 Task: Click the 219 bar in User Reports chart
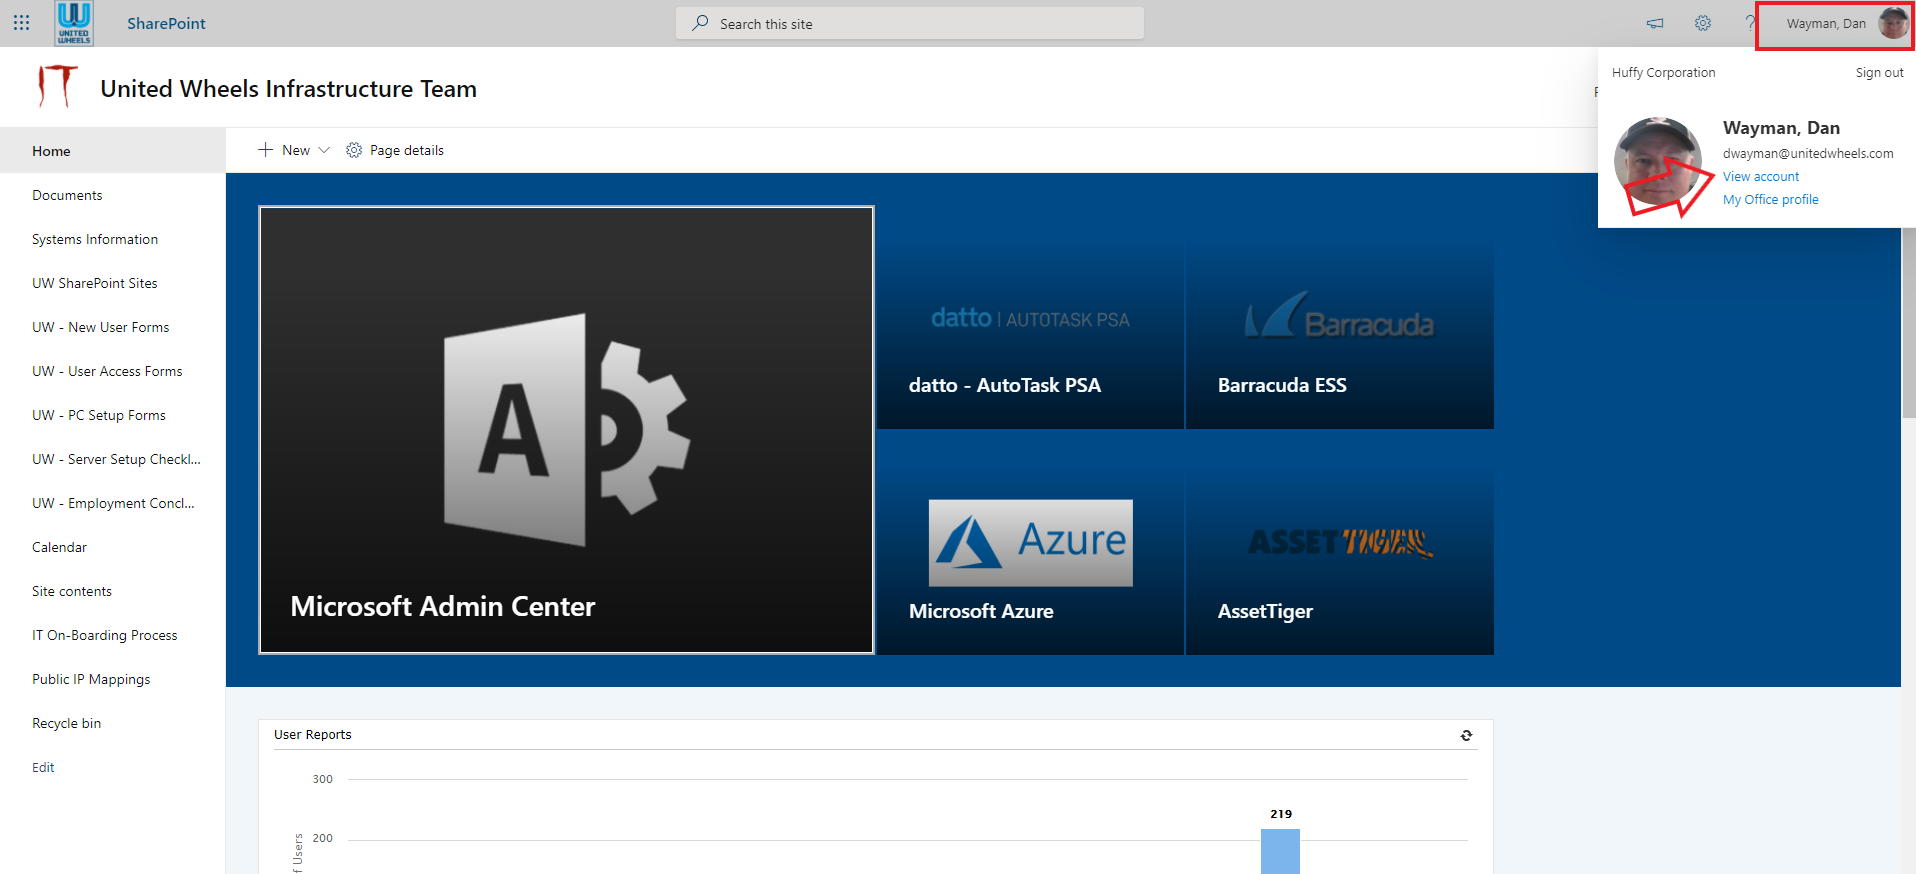tap(1280, 851)
